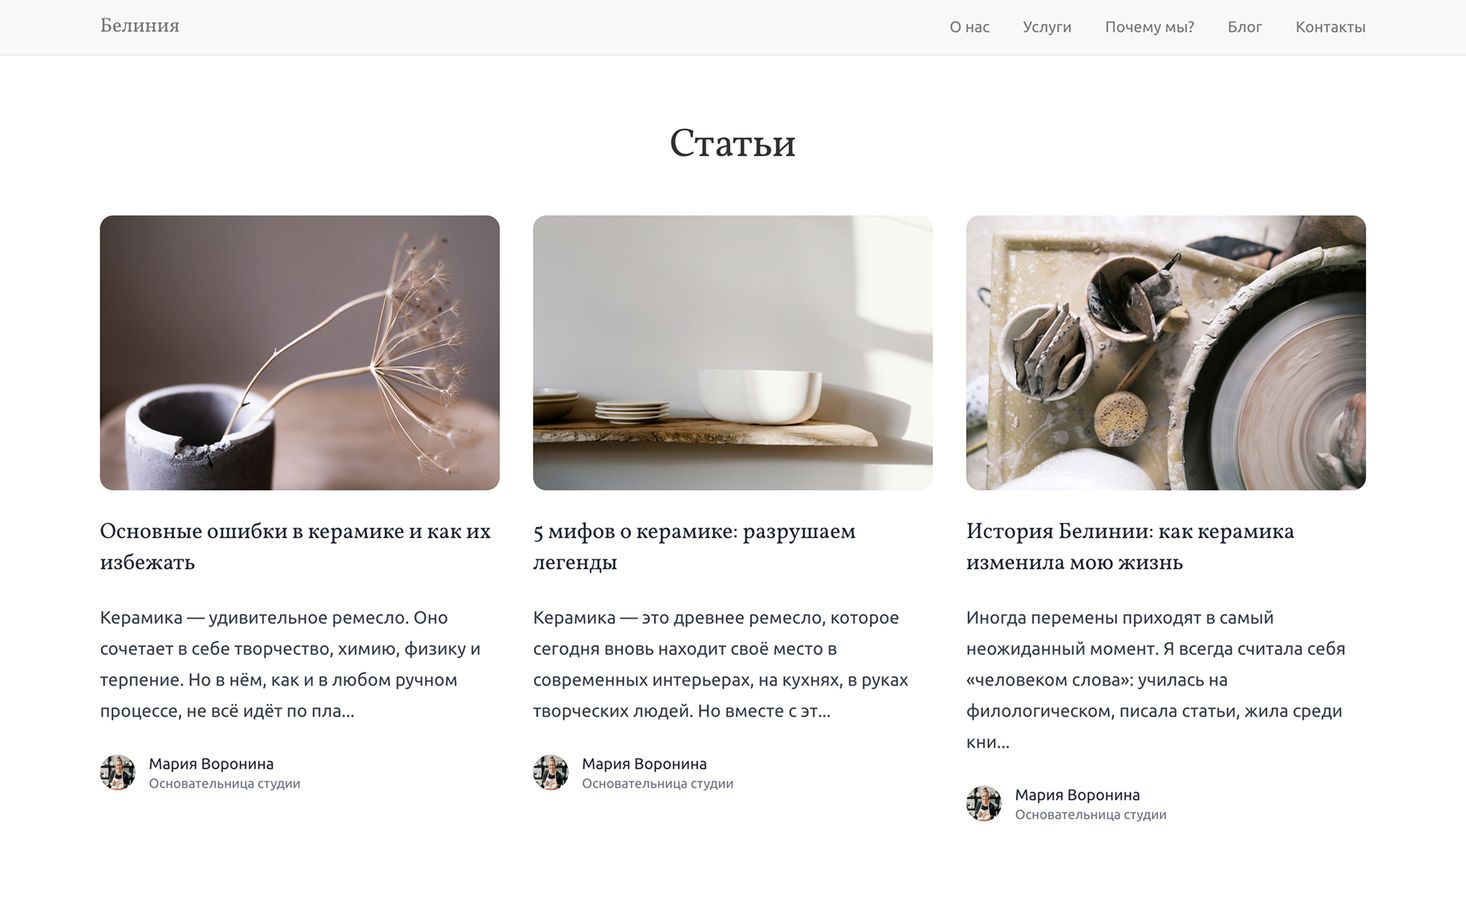Viewport: 1466px width, 904px height.
Task: Open article 5 мифов о керамике
Action: [x=694, y=546]
